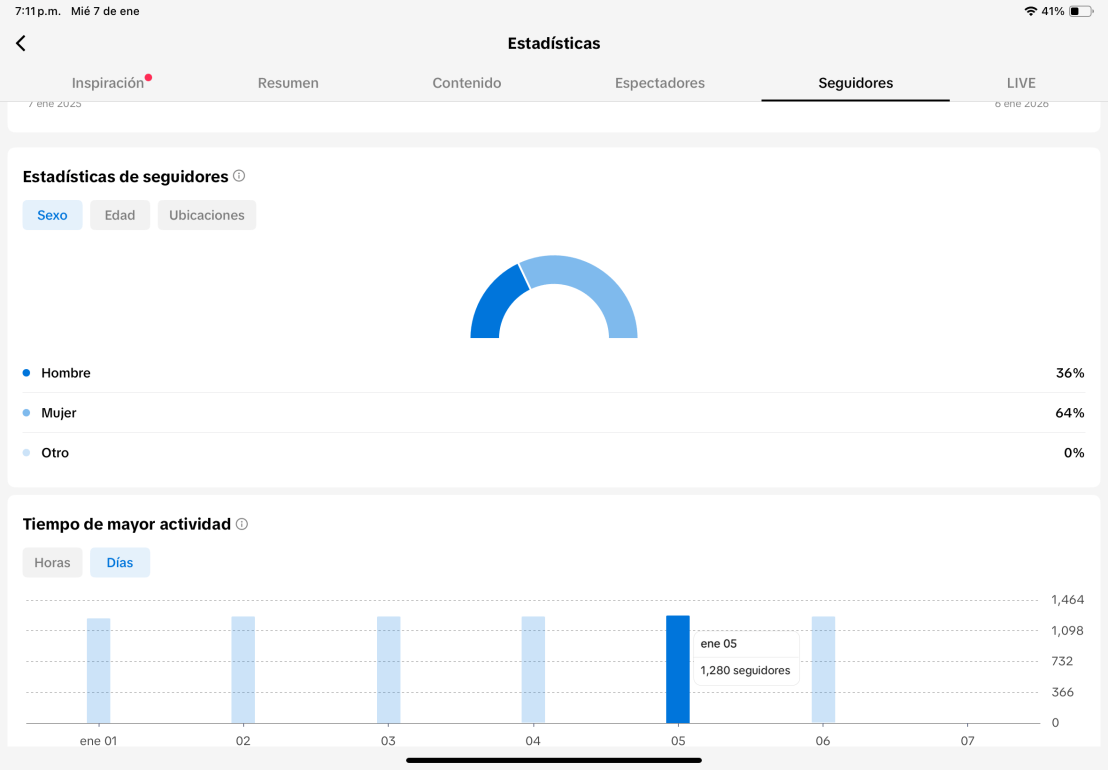This screenshot has height=770, width=1108.
Task: Open info icon next to Tiempo de mayor actividad
Action: (x=242, y=523)
